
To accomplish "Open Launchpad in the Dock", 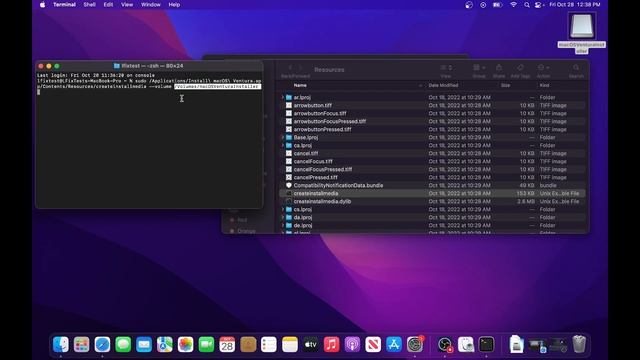I will [x=82, y=344].
